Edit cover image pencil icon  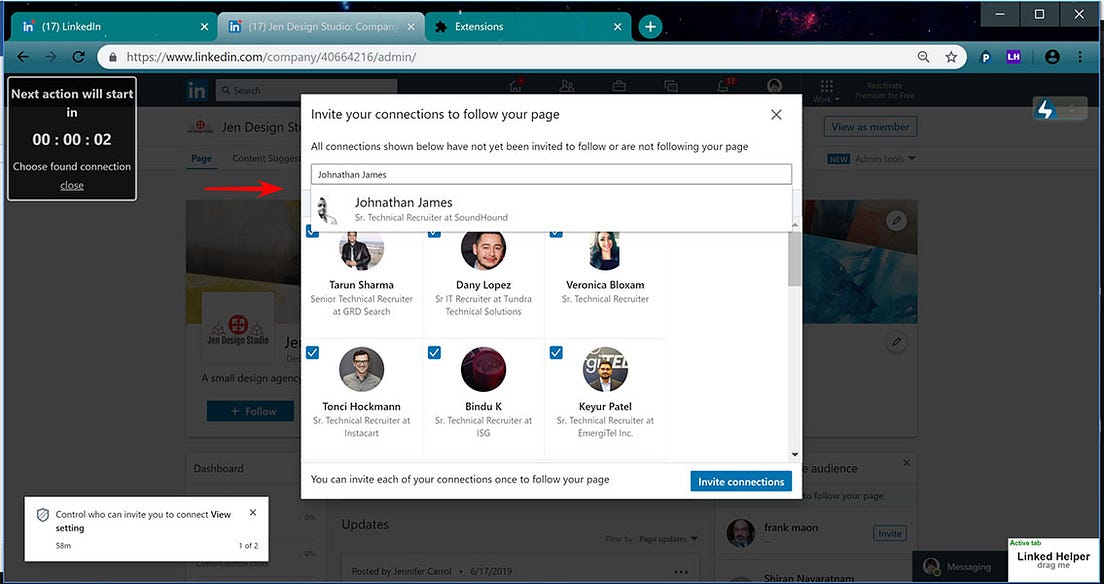896,221
